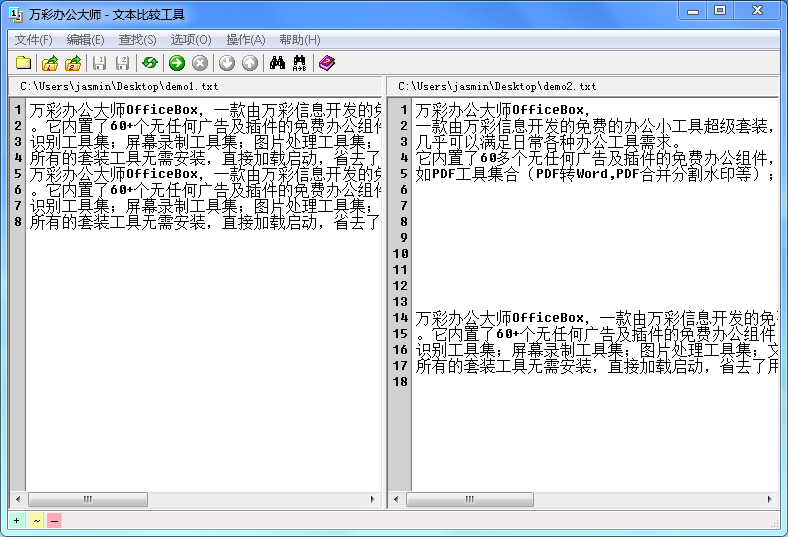This screenshot has width=788, height=537.
Task: Expand the 查找(S) menu
Action: point(137,40)
